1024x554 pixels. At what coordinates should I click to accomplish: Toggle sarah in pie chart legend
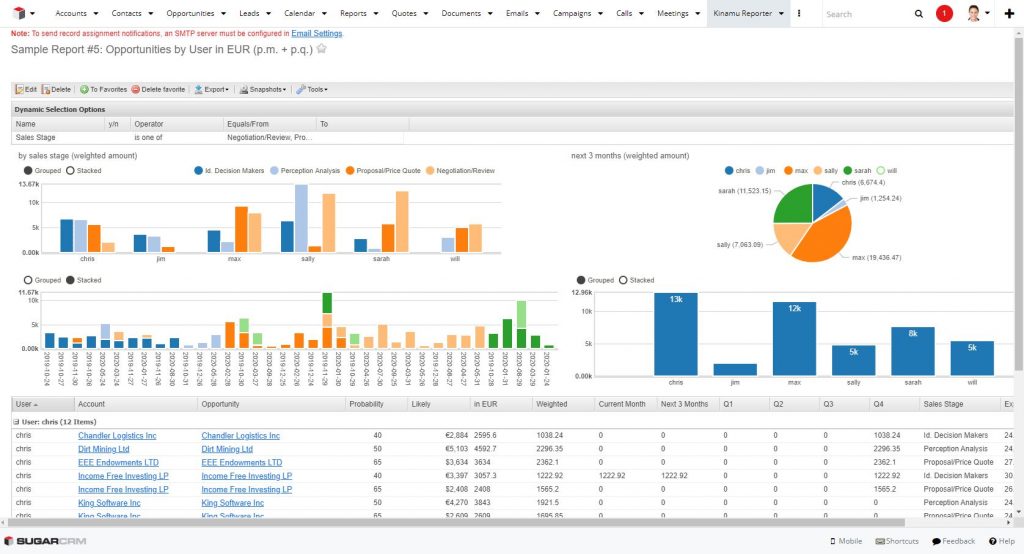pyautogui.click(x=857, y=171)
